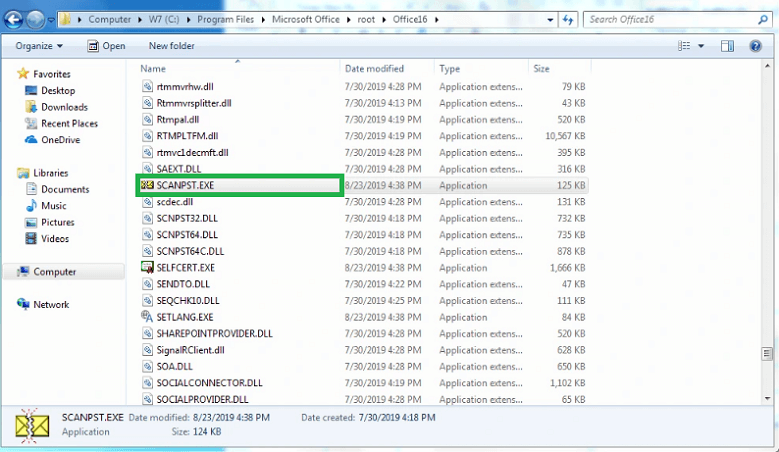779x452 pixels.
Task: Open Music library
Action: pyautogui.click(x=53, y=206)
